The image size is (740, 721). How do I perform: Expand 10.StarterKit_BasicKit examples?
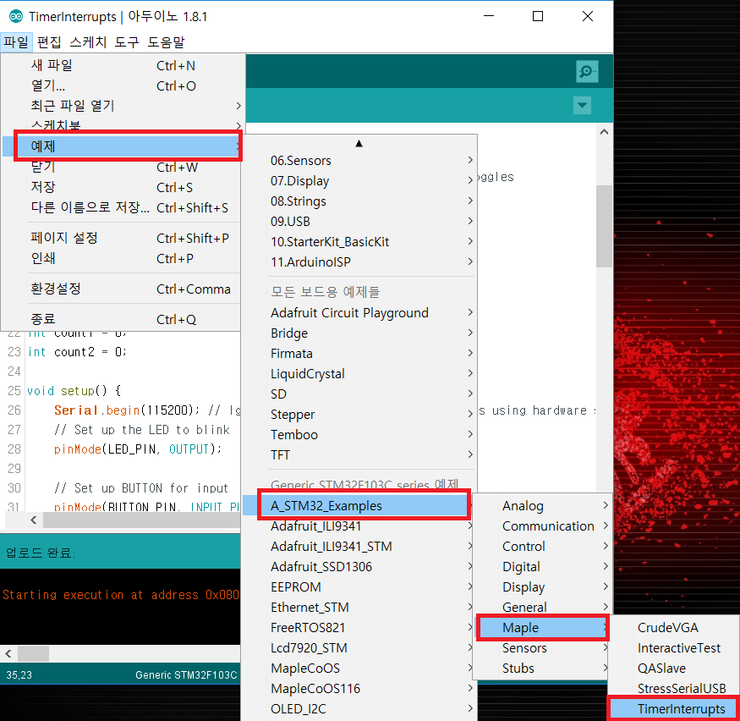tap(359, 242)
